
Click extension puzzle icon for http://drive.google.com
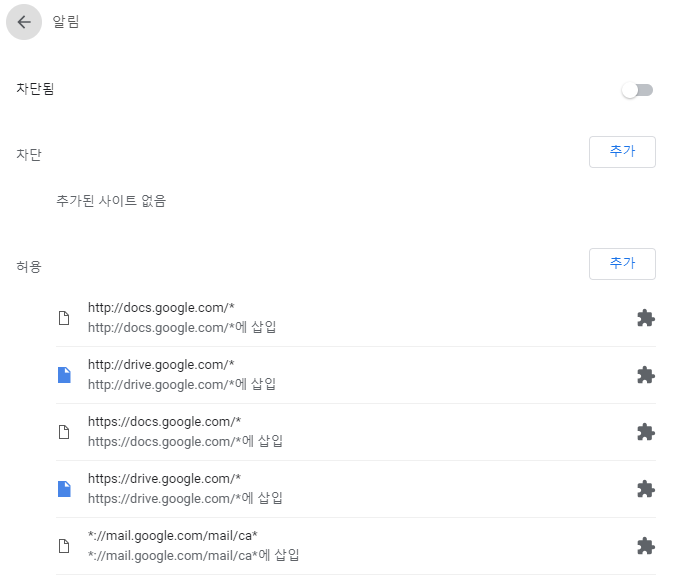tap(646, 375)
